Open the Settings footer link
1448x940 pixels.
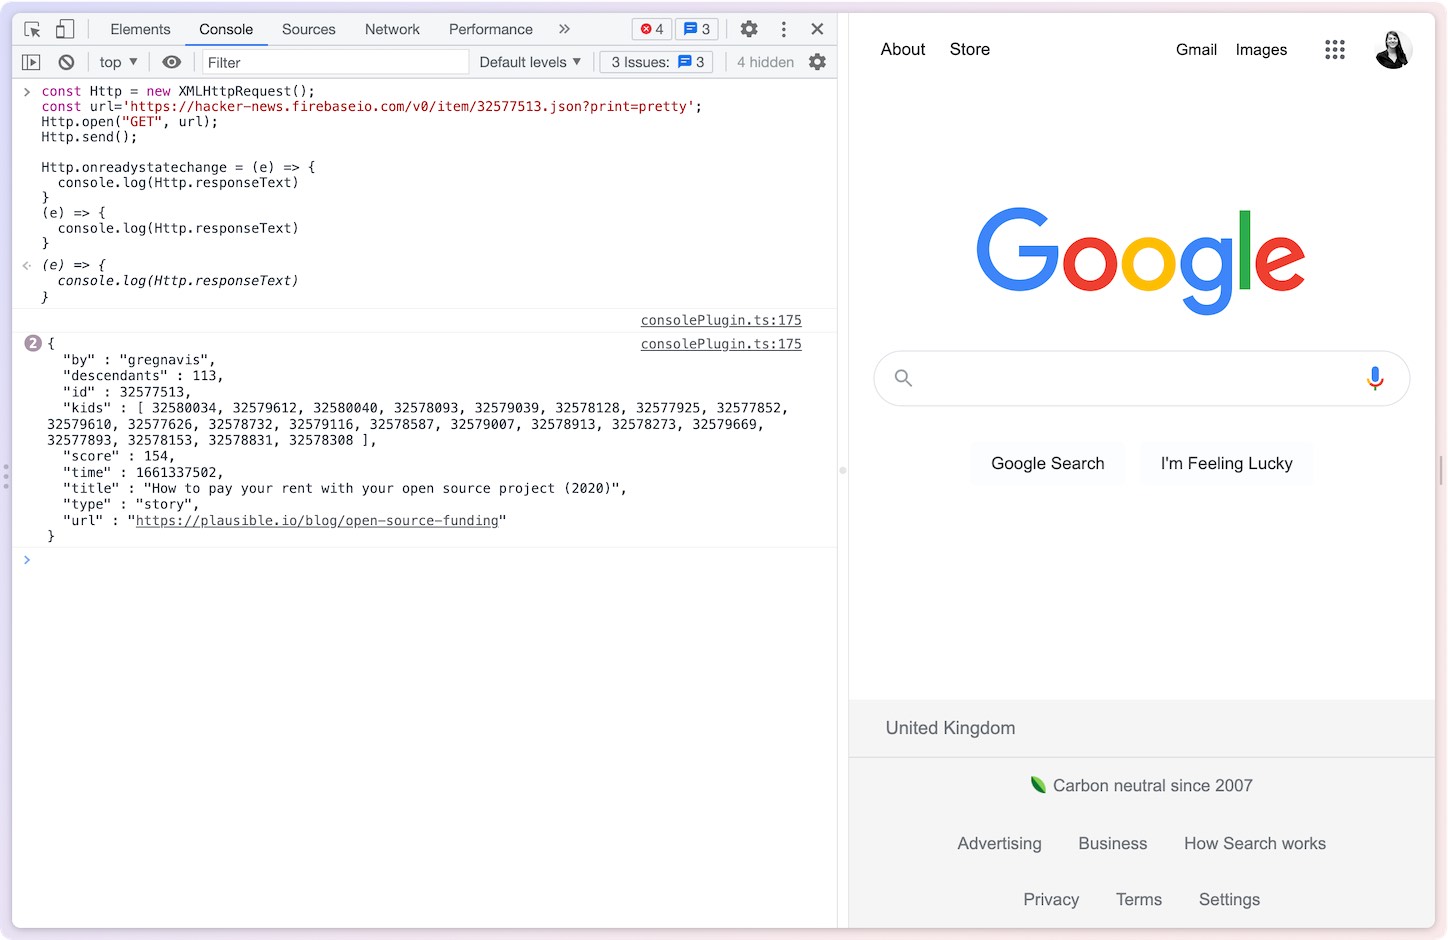click(x=1229, y=899)
